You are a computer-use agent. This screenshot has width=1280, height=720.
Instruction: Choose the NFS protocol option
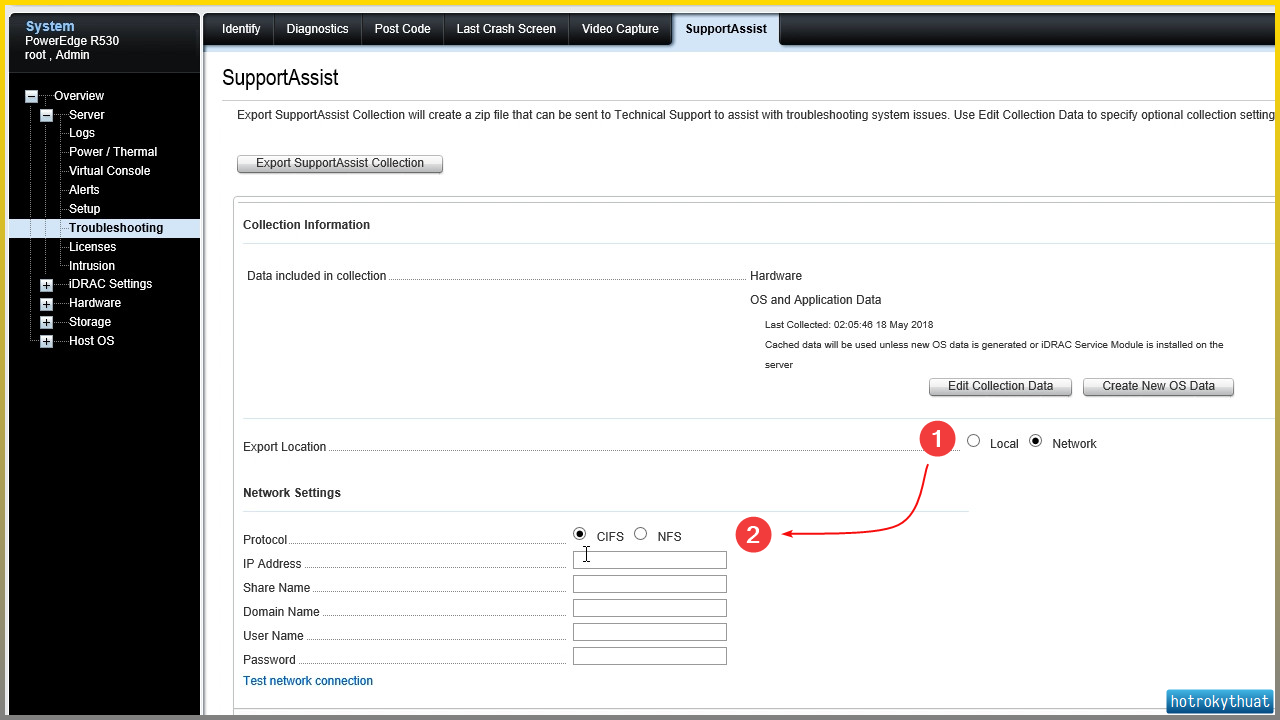tap(640, 534)
